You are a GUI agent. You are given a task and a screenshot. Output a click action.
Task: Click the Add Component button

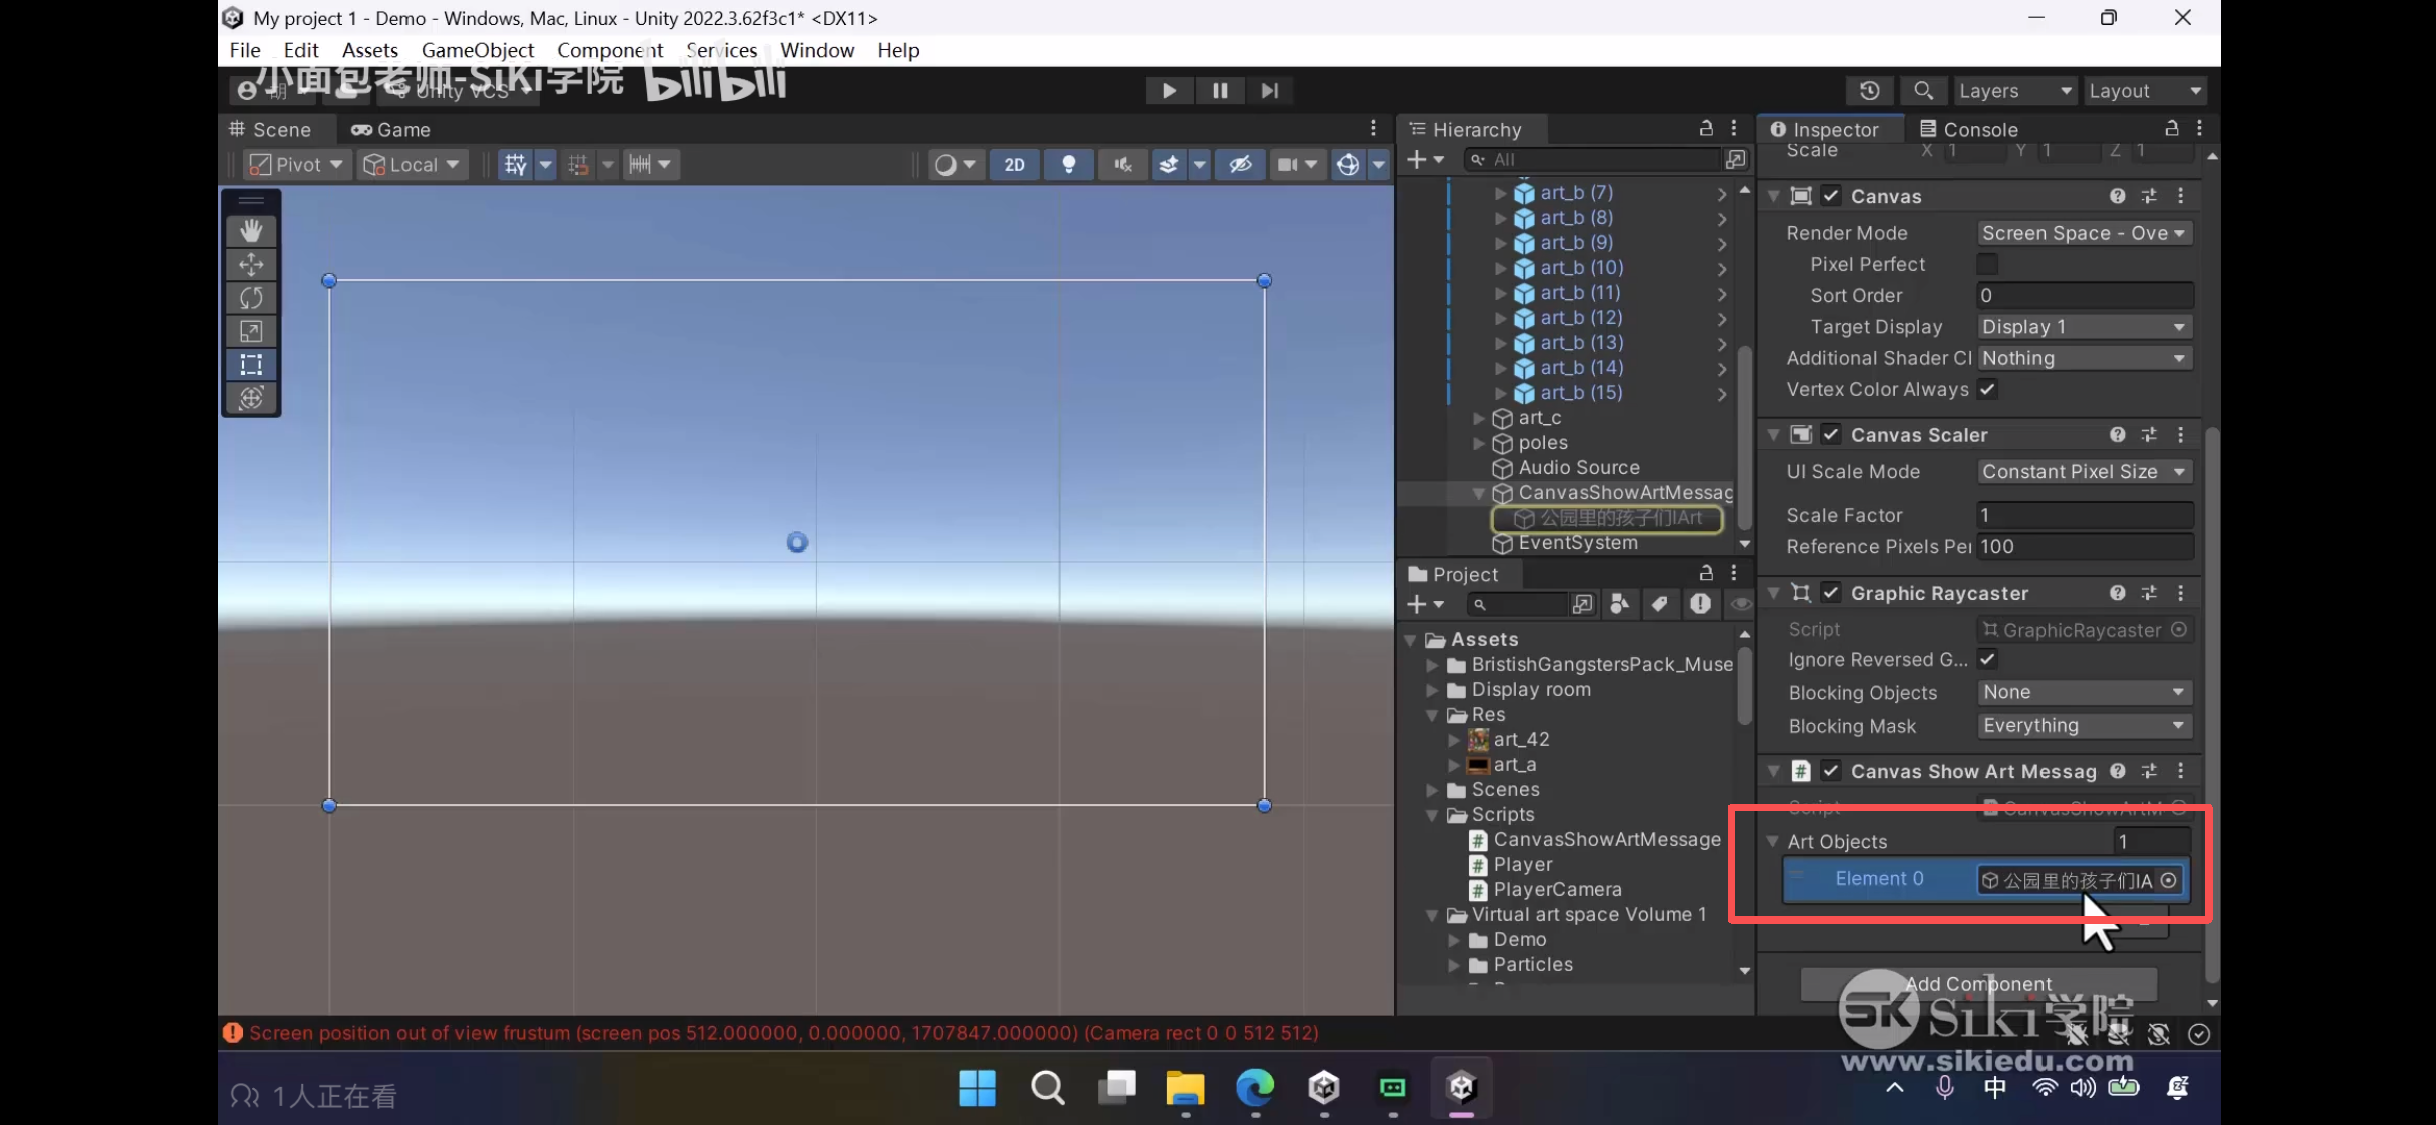pyautogui.click(x=1978, y=984)
